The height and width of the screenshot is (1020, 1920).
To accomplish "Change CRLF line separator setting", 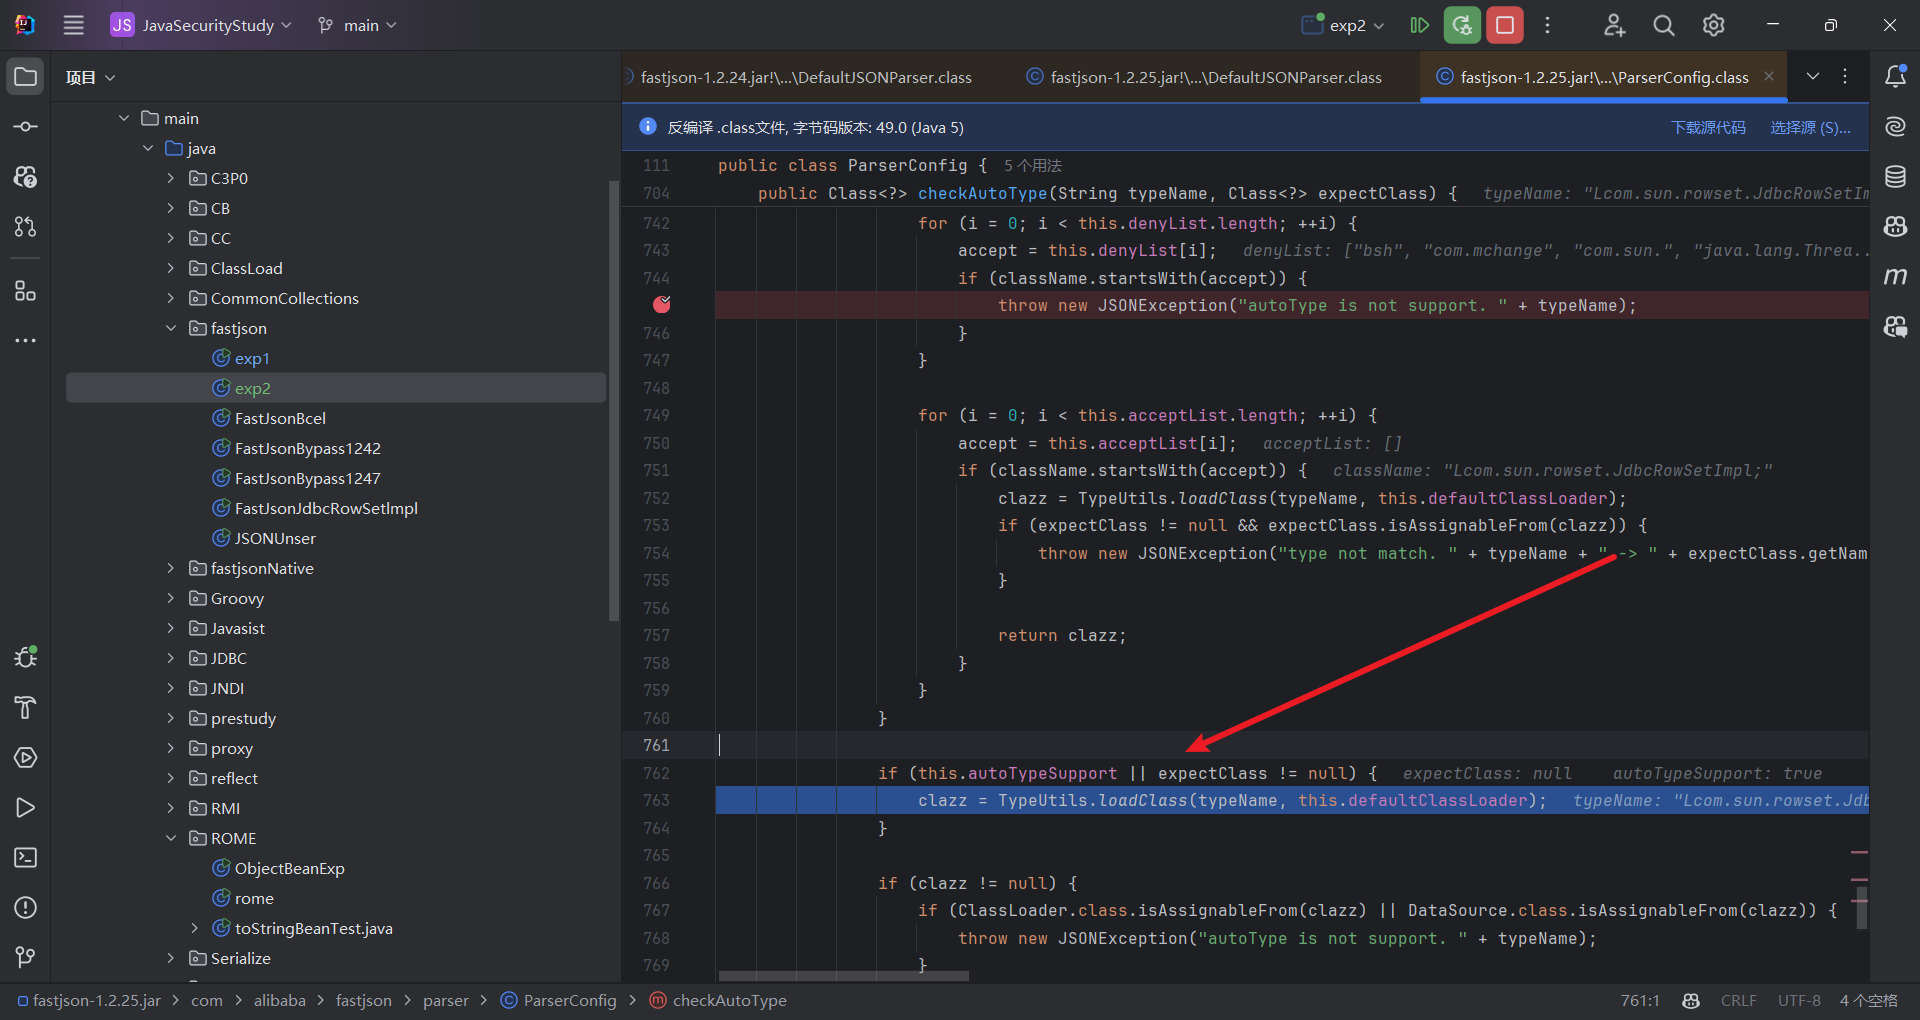I will click(1738, 1000).
